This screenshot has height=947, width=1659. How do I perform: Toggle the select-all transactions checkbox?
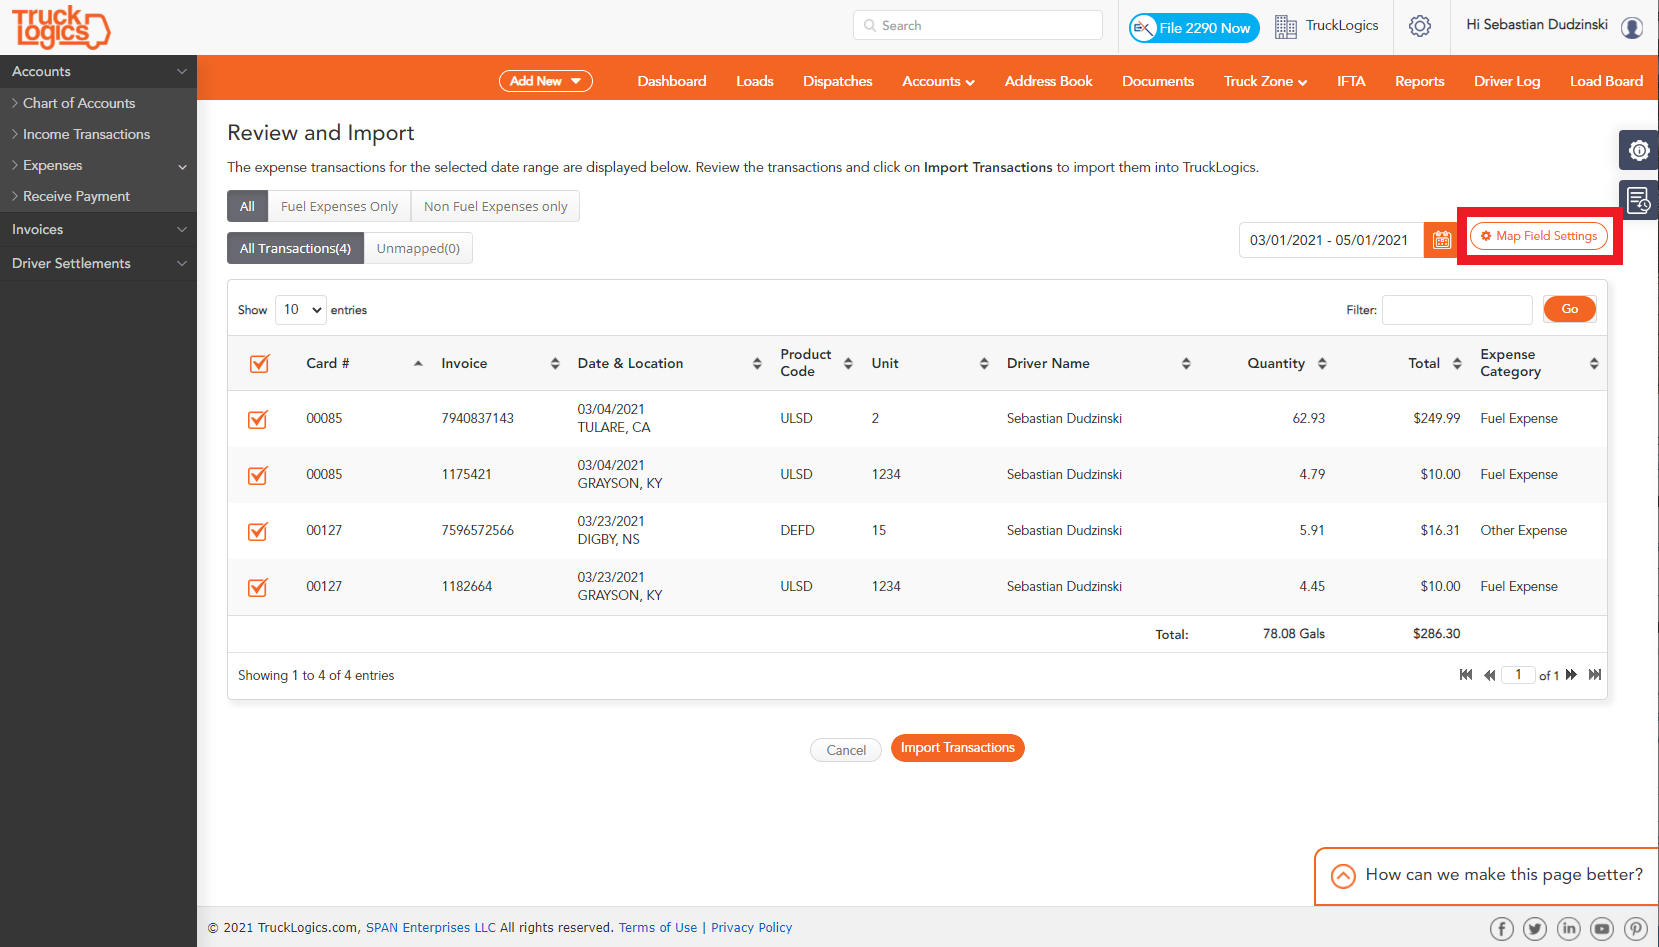[259, 363]
